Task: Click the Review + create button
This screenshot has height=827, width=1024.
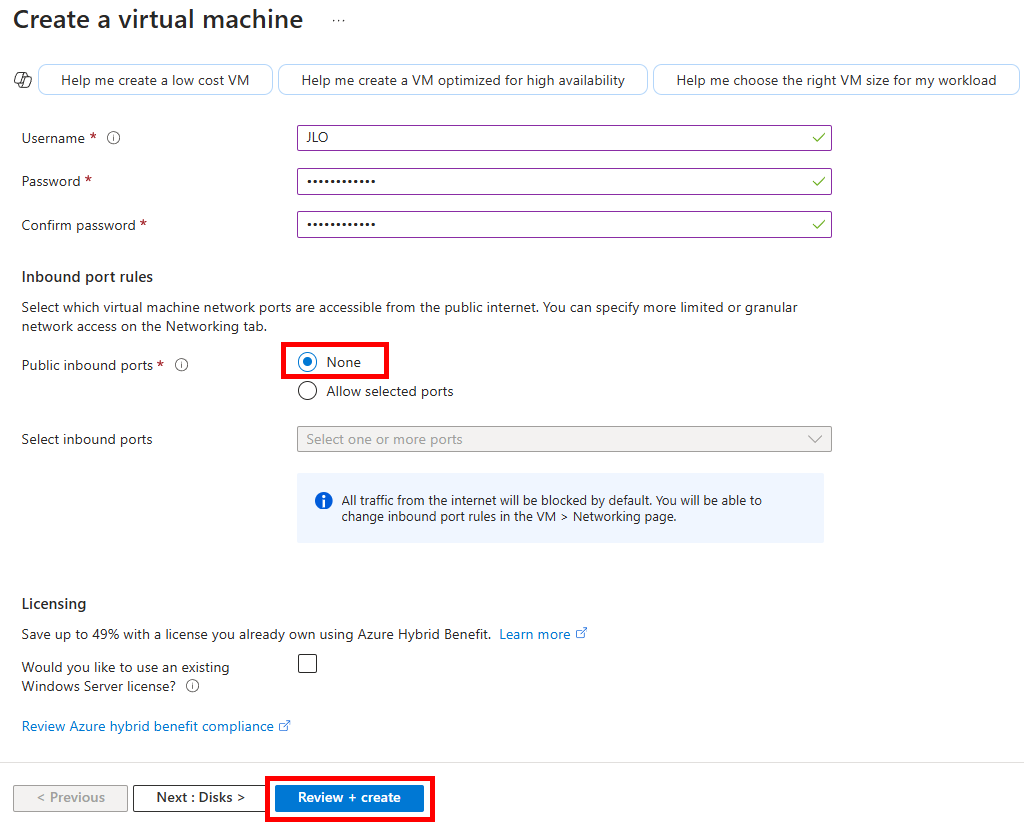Action: pos(349,798)
